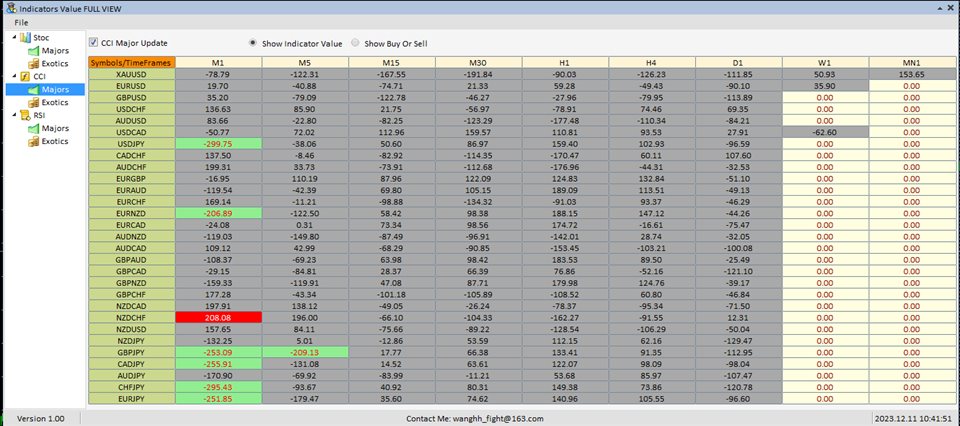This screenshot has height=426, width=960.
Task: Click the red 208.08 cell for NZDCHF
Action: coord(219,318)
